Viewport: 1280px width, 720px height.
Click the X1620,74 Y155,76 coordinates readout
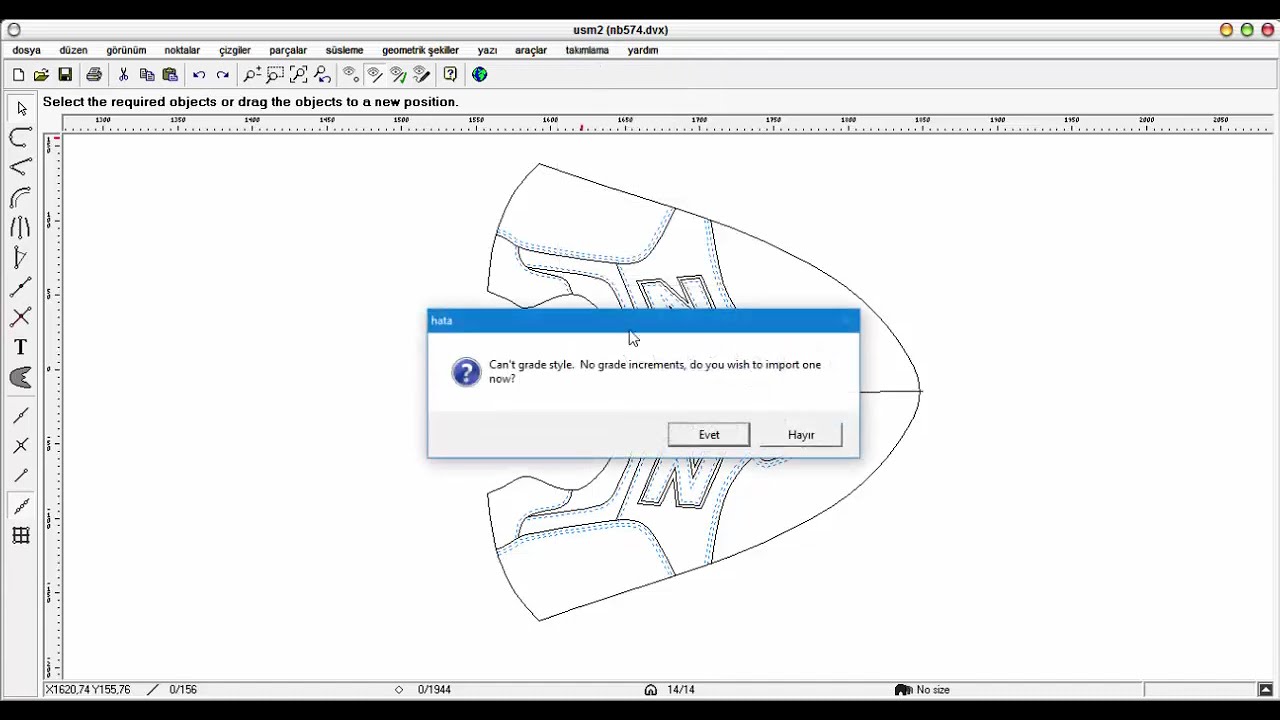coord(87,690)
